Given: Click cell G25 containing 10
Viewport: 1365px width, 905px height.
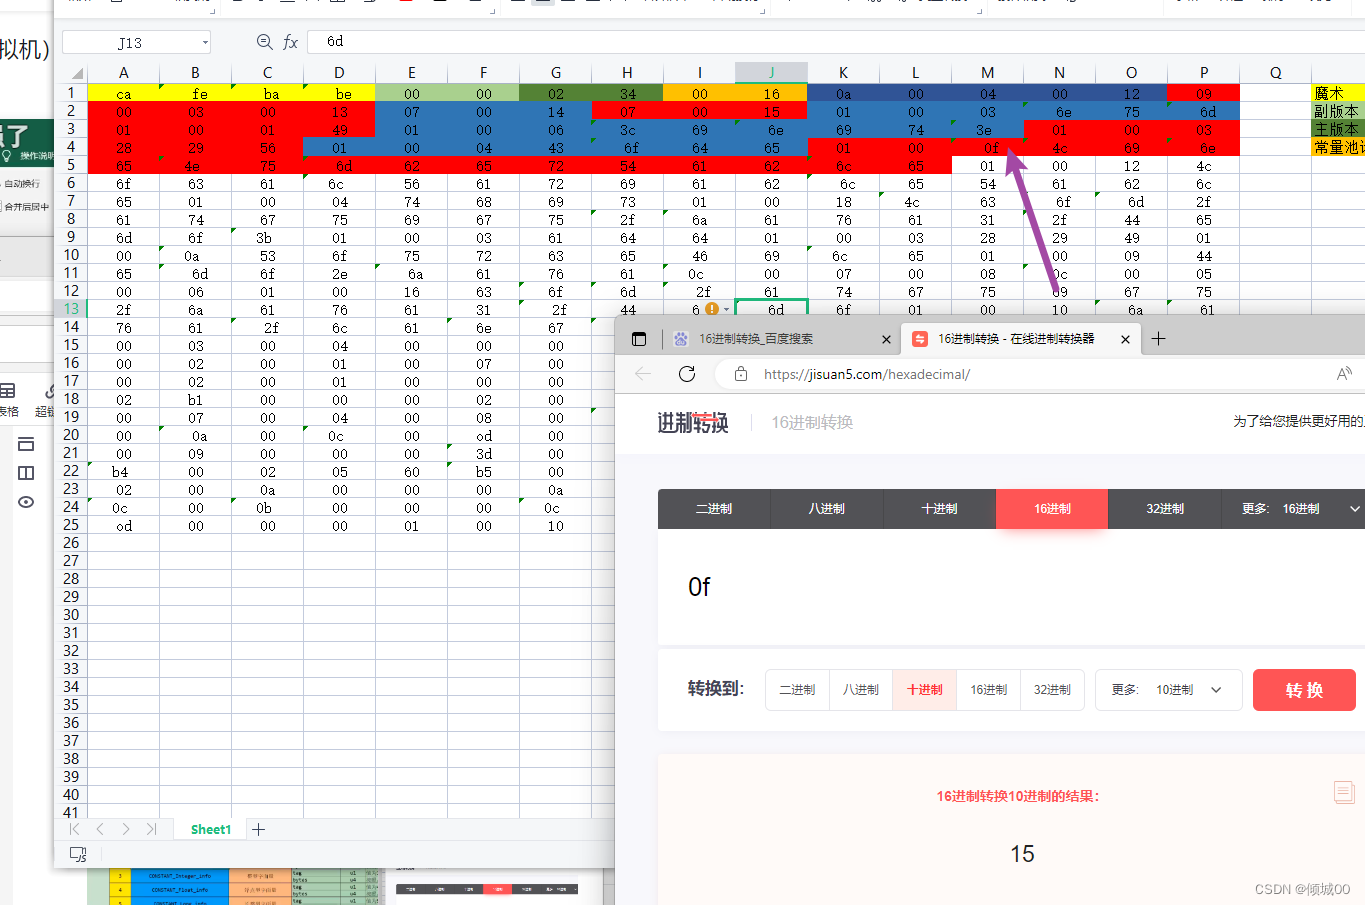Looking at the screenshot, I should [555, 525].
